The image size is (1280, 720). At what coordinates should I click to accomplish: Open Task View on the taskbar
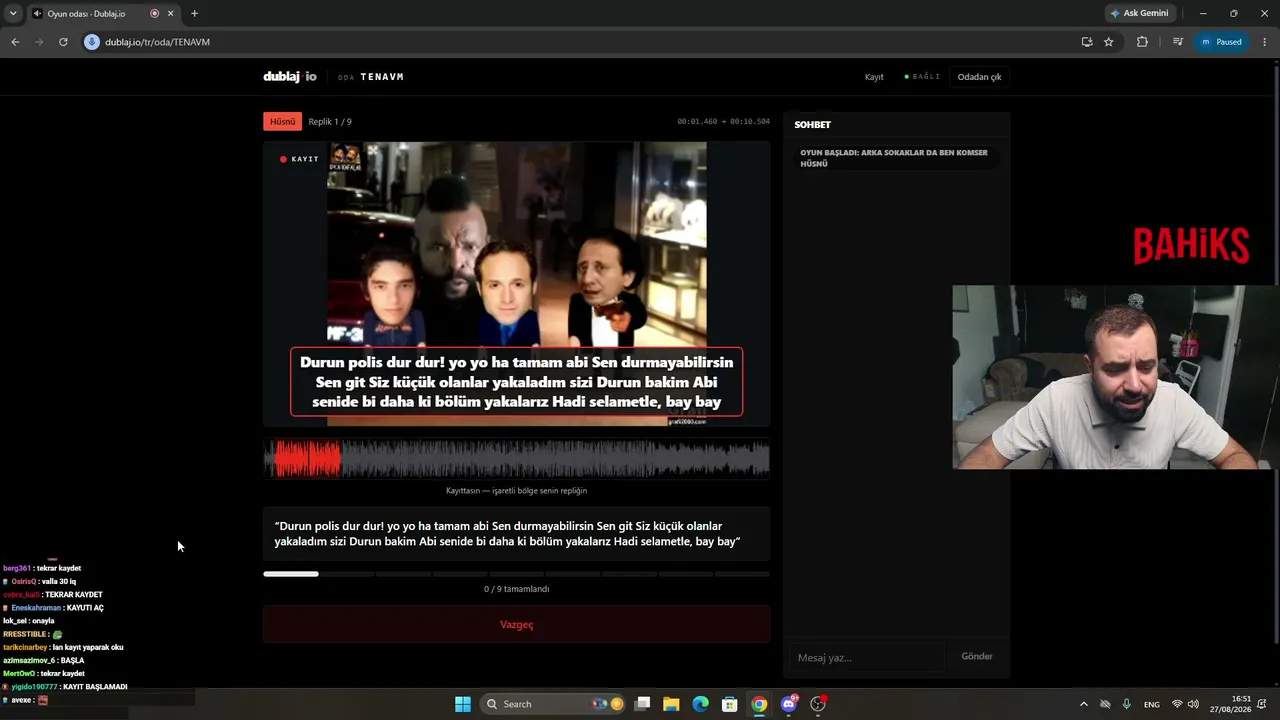(x=643, y=704)
